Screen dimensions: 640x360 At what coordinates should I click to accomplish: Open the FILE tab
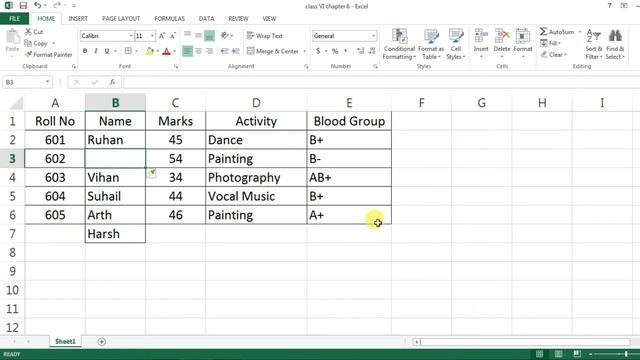(x=14, y=18)
